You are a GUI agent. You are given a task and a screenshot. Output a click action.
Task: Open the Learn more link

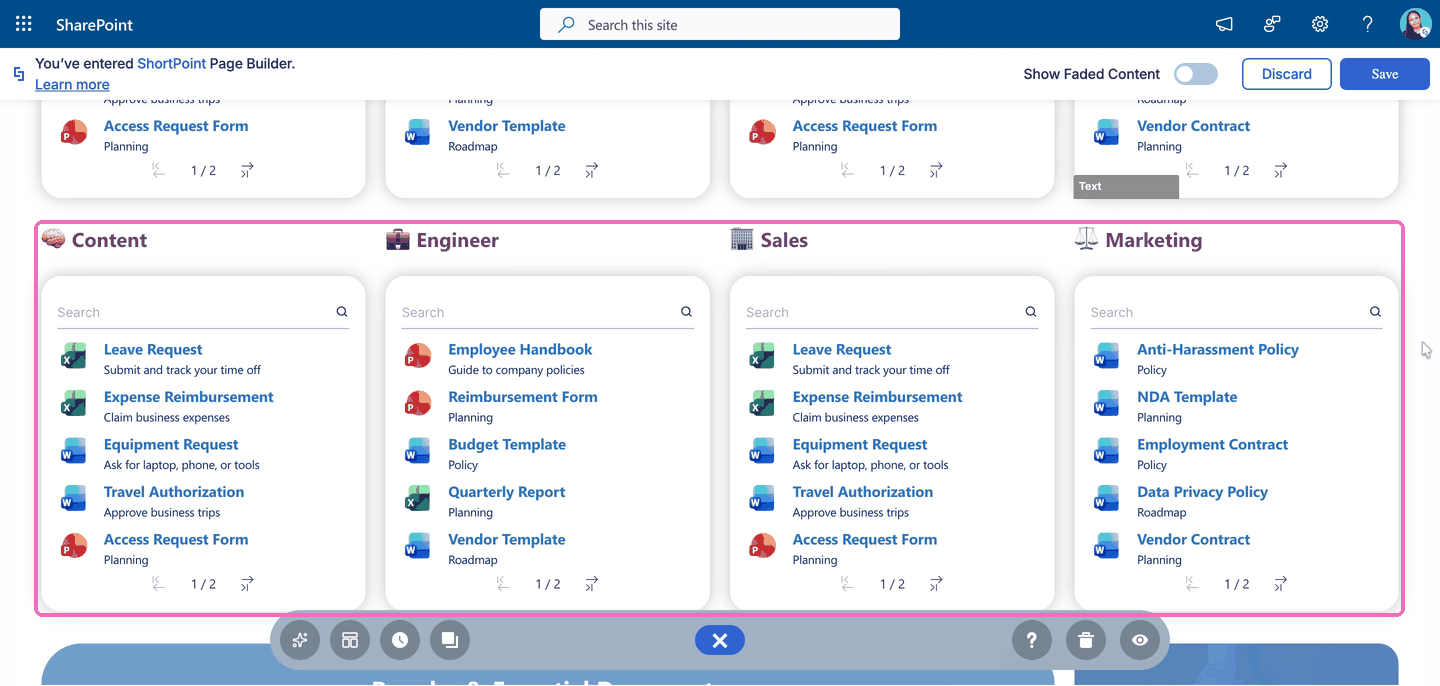[x=72, y=85]
